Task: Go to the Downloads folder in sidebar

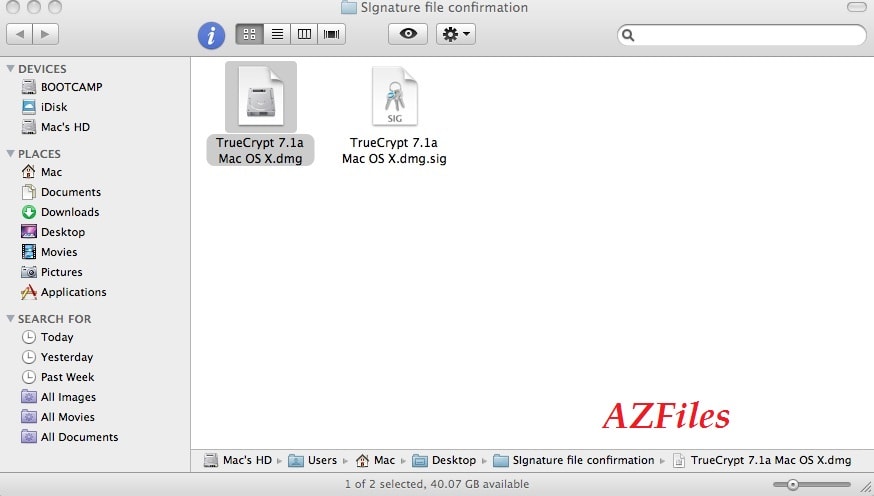Action: point(69,212)
